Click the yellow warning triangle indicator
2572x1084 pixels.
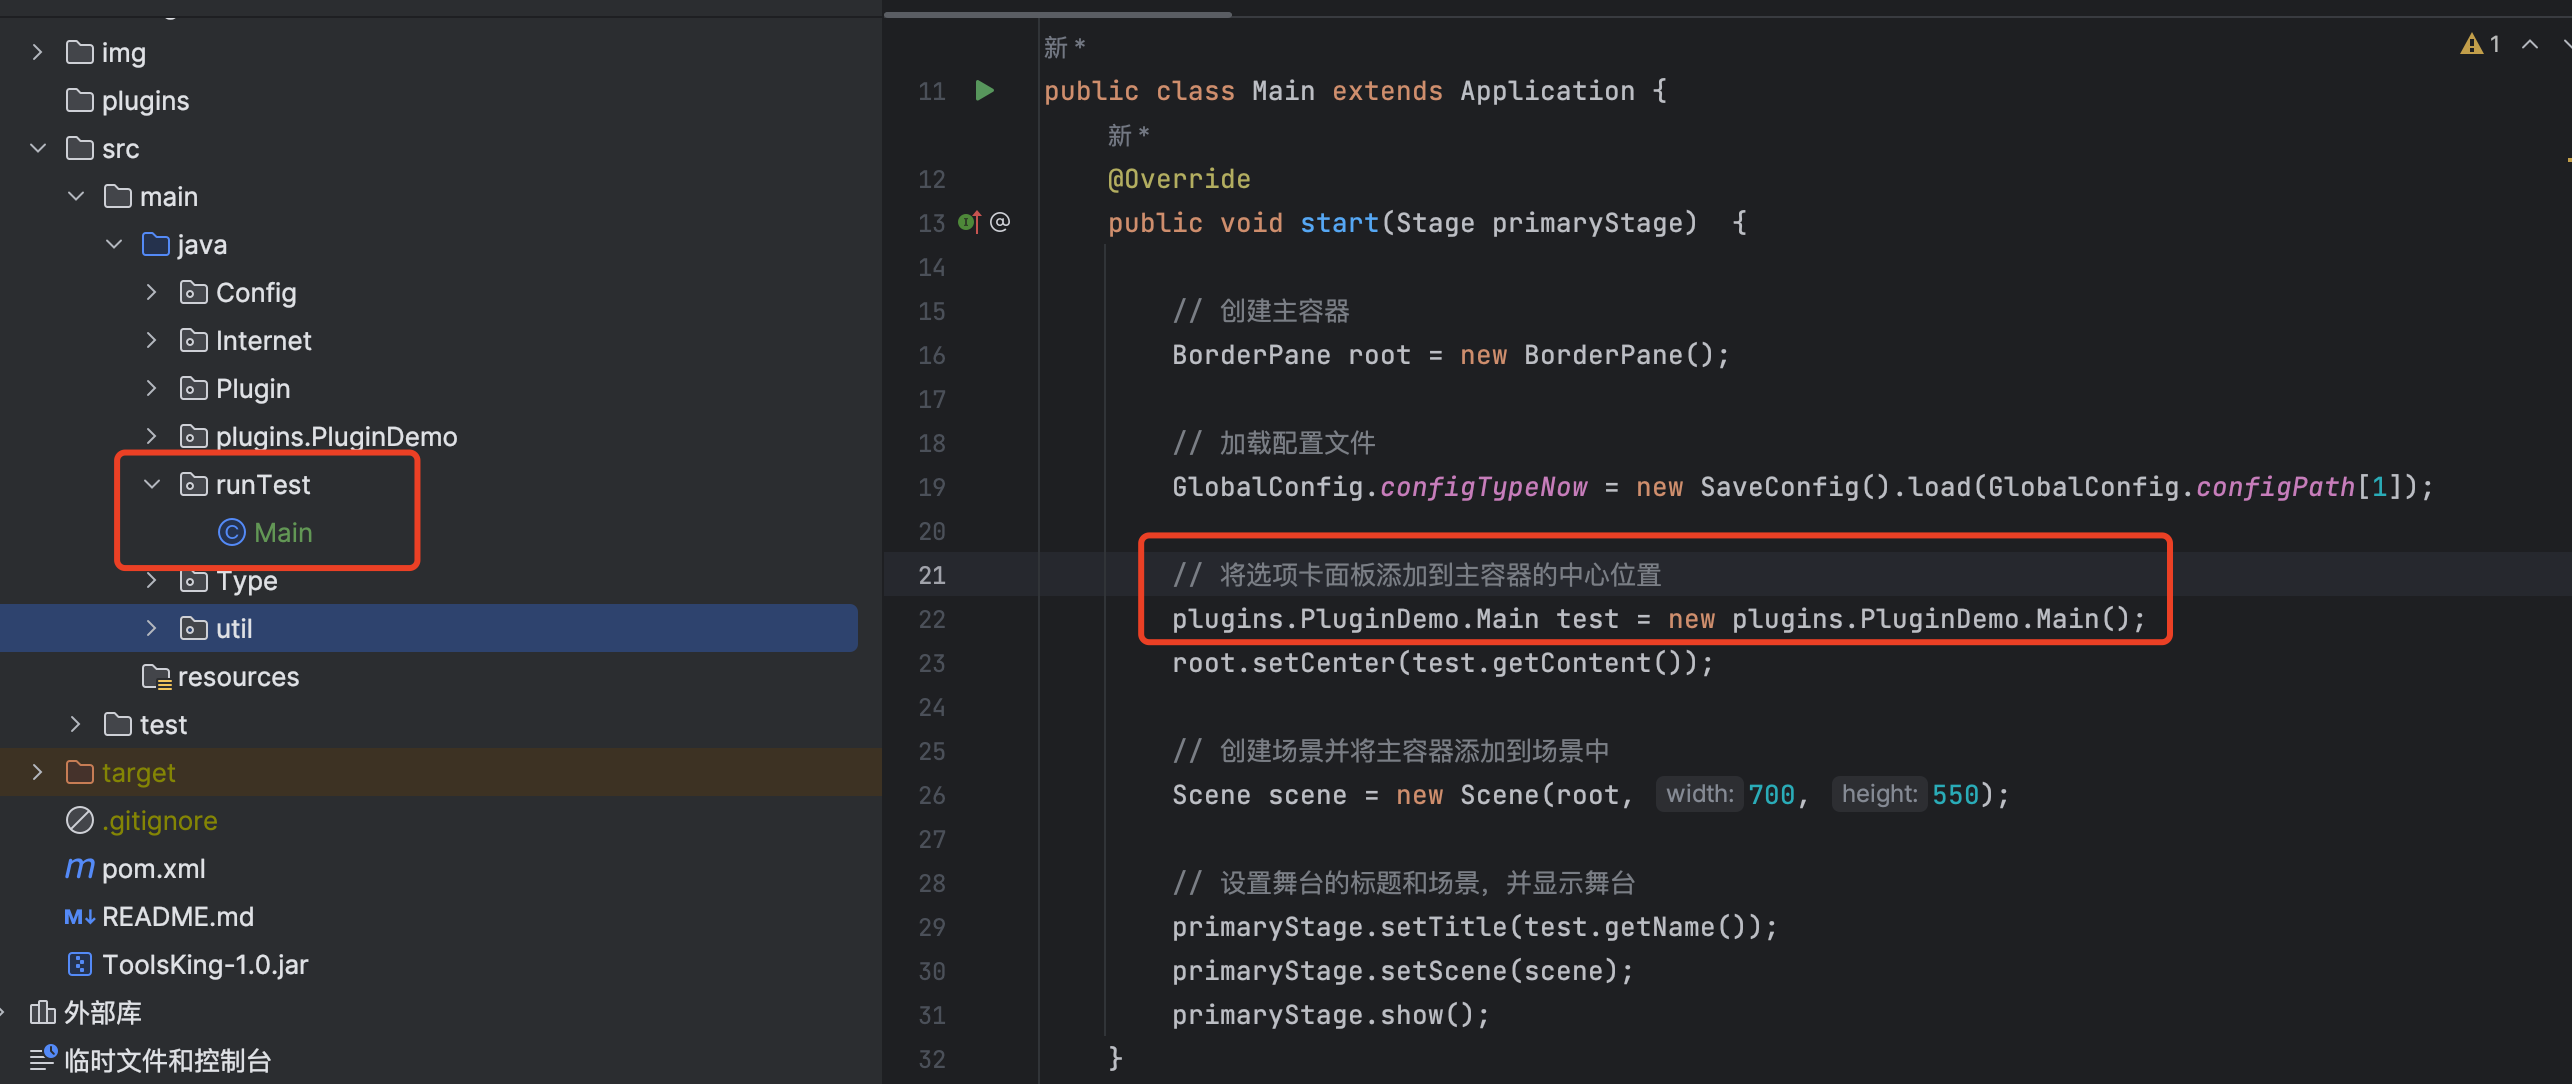click(2471, 44)
